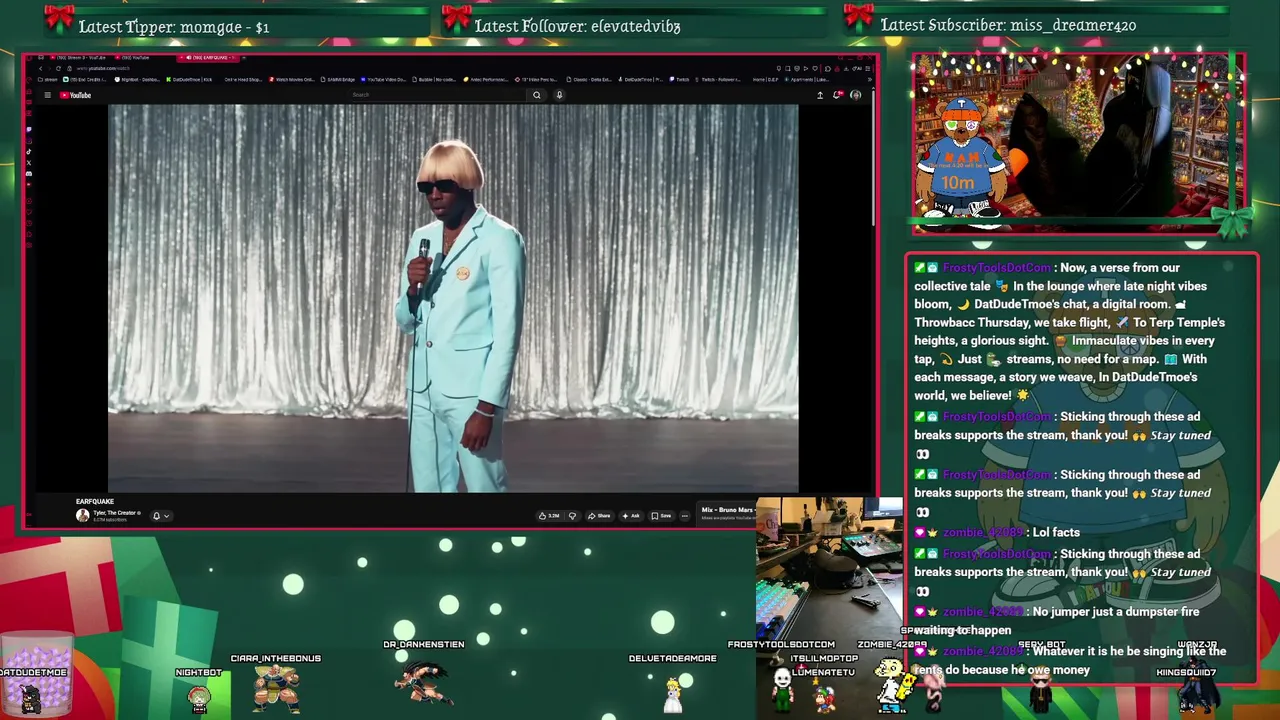
Task: Click the zombie chat message 'Lol facts'
Action: point(1056,533)
